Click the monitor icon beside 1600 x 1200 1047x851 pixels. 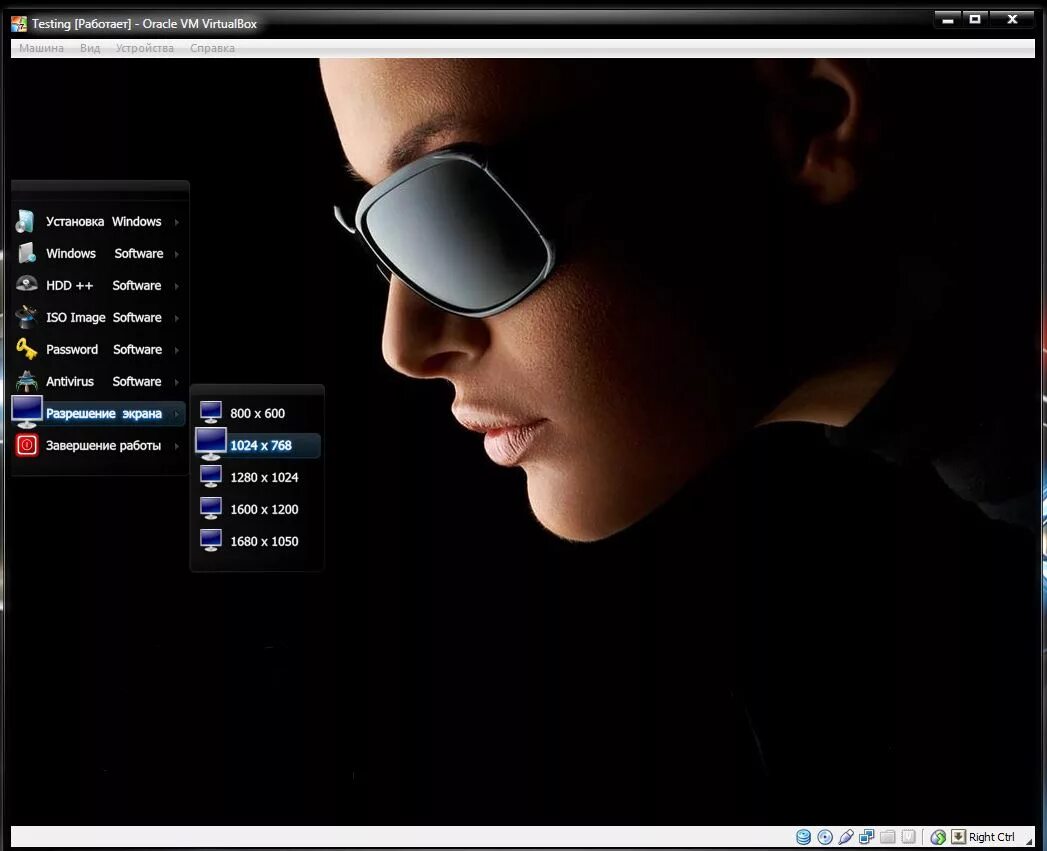211,508
